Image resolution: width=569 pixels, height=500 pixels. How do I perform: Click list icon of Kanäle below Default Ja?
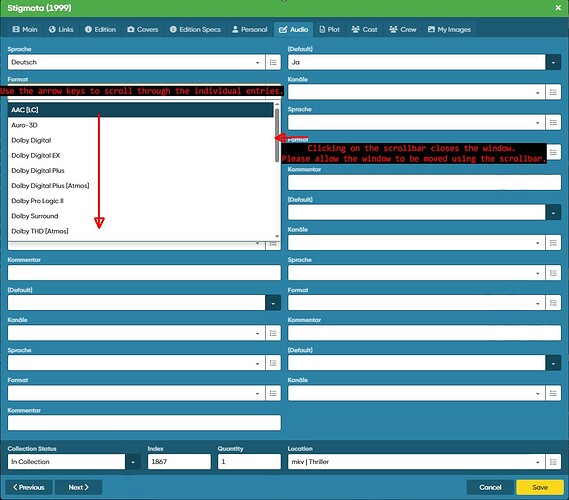point(553,92)
